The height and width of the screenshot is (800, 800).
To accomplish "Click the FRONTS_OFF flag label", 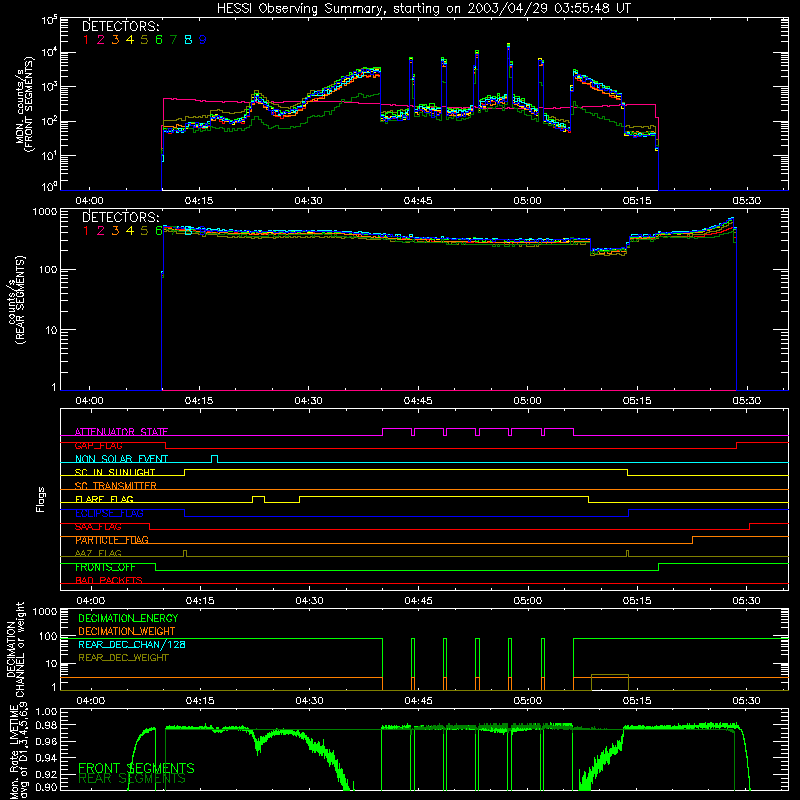I will (x=105, y=567).
